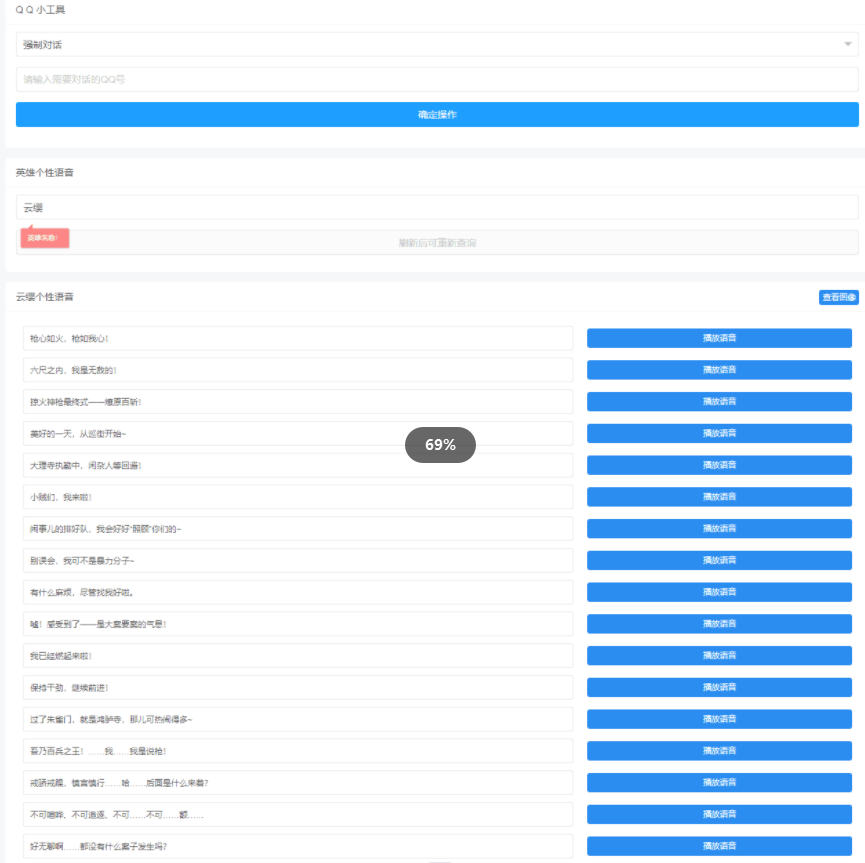Image resolution: width=865 pixels, height=863 pixels.
Task: Click the 69% zoom level indicator
Action: (440, 445)
